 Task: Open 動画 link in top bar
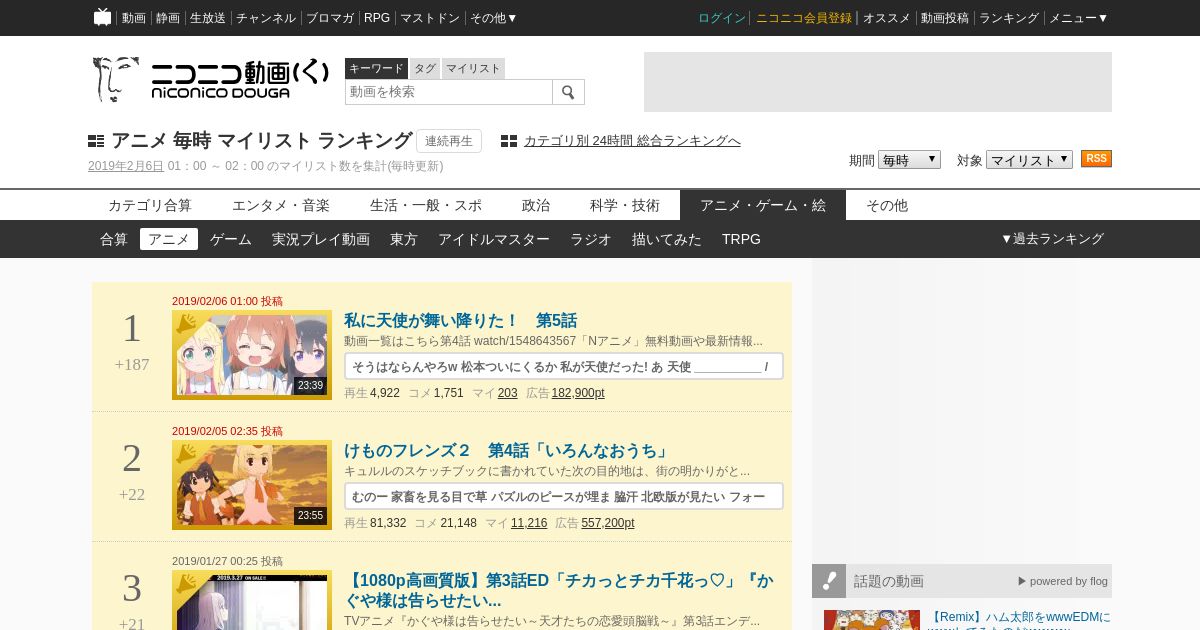tap(134, 18)
